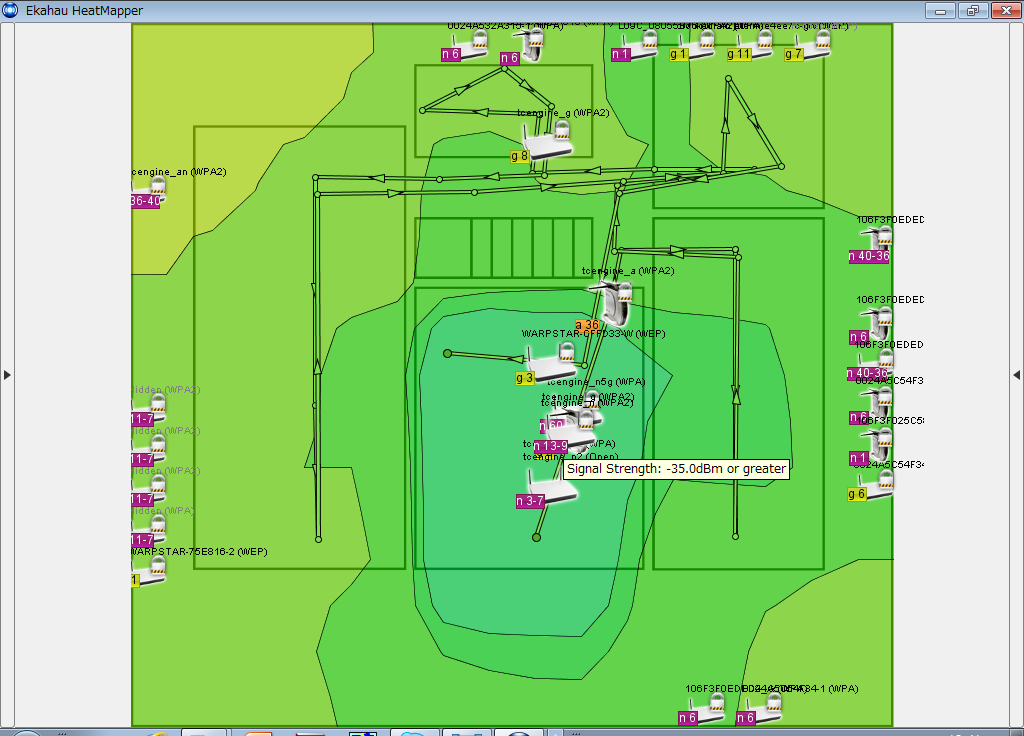Select the g 1 access point at top
Image resolution: width=1024 pixels, height=736 pixels.
tap(697, 46)
